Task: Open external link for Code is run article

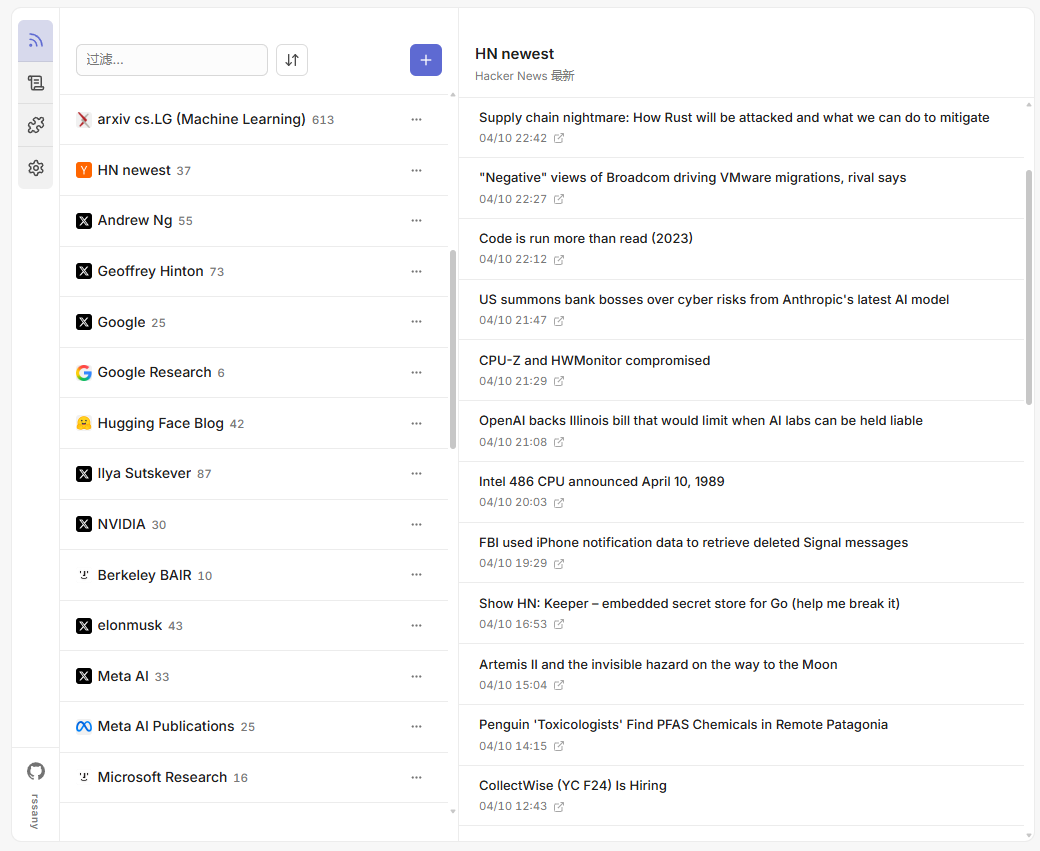Action: [559, 260]
